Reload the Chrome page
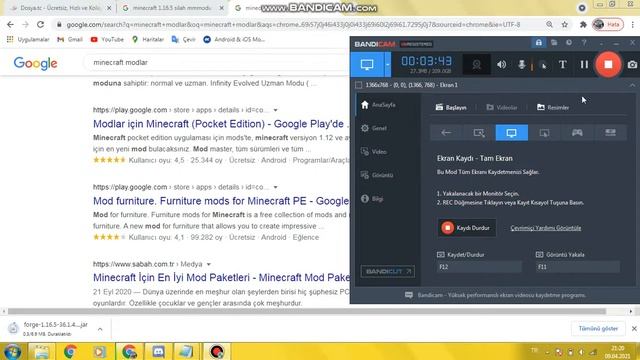This screenshot has width=640, height=360. [x=40, y=24]
